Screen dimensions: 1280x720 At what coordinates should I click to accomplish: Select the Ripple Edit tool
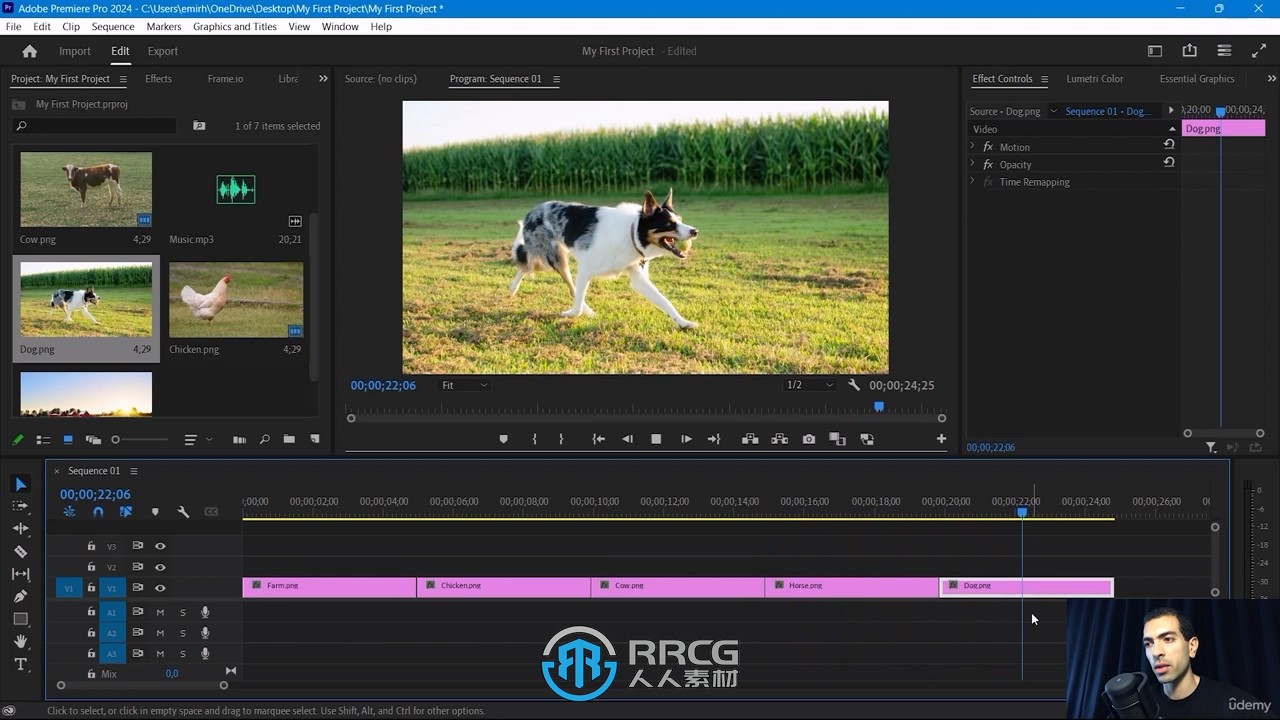20,528
